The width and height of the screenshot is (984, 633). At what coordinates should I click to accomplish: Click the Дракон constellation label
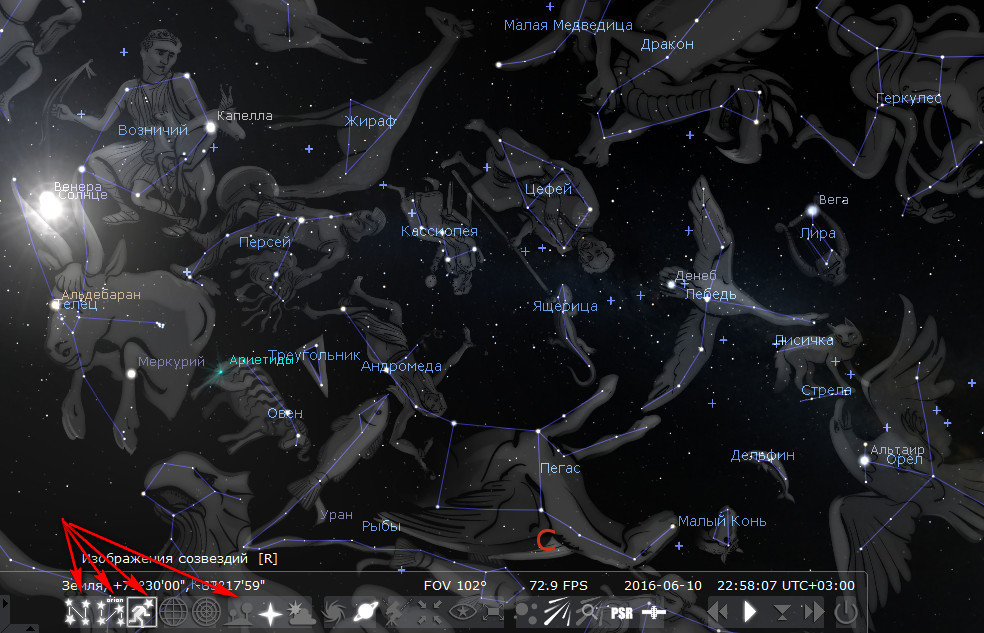(667, 44)
